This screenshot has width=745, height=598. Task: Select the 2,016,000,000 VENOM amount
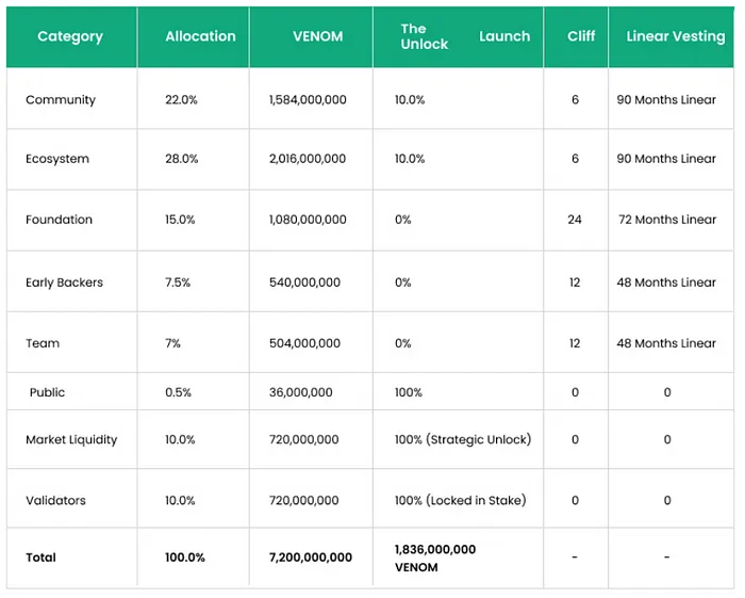click(x=307, y=159)
